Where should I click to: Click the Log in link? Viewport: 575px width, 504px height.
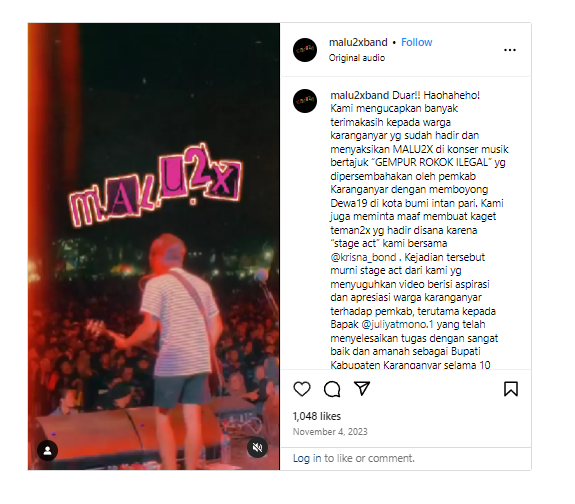[307, 458]
